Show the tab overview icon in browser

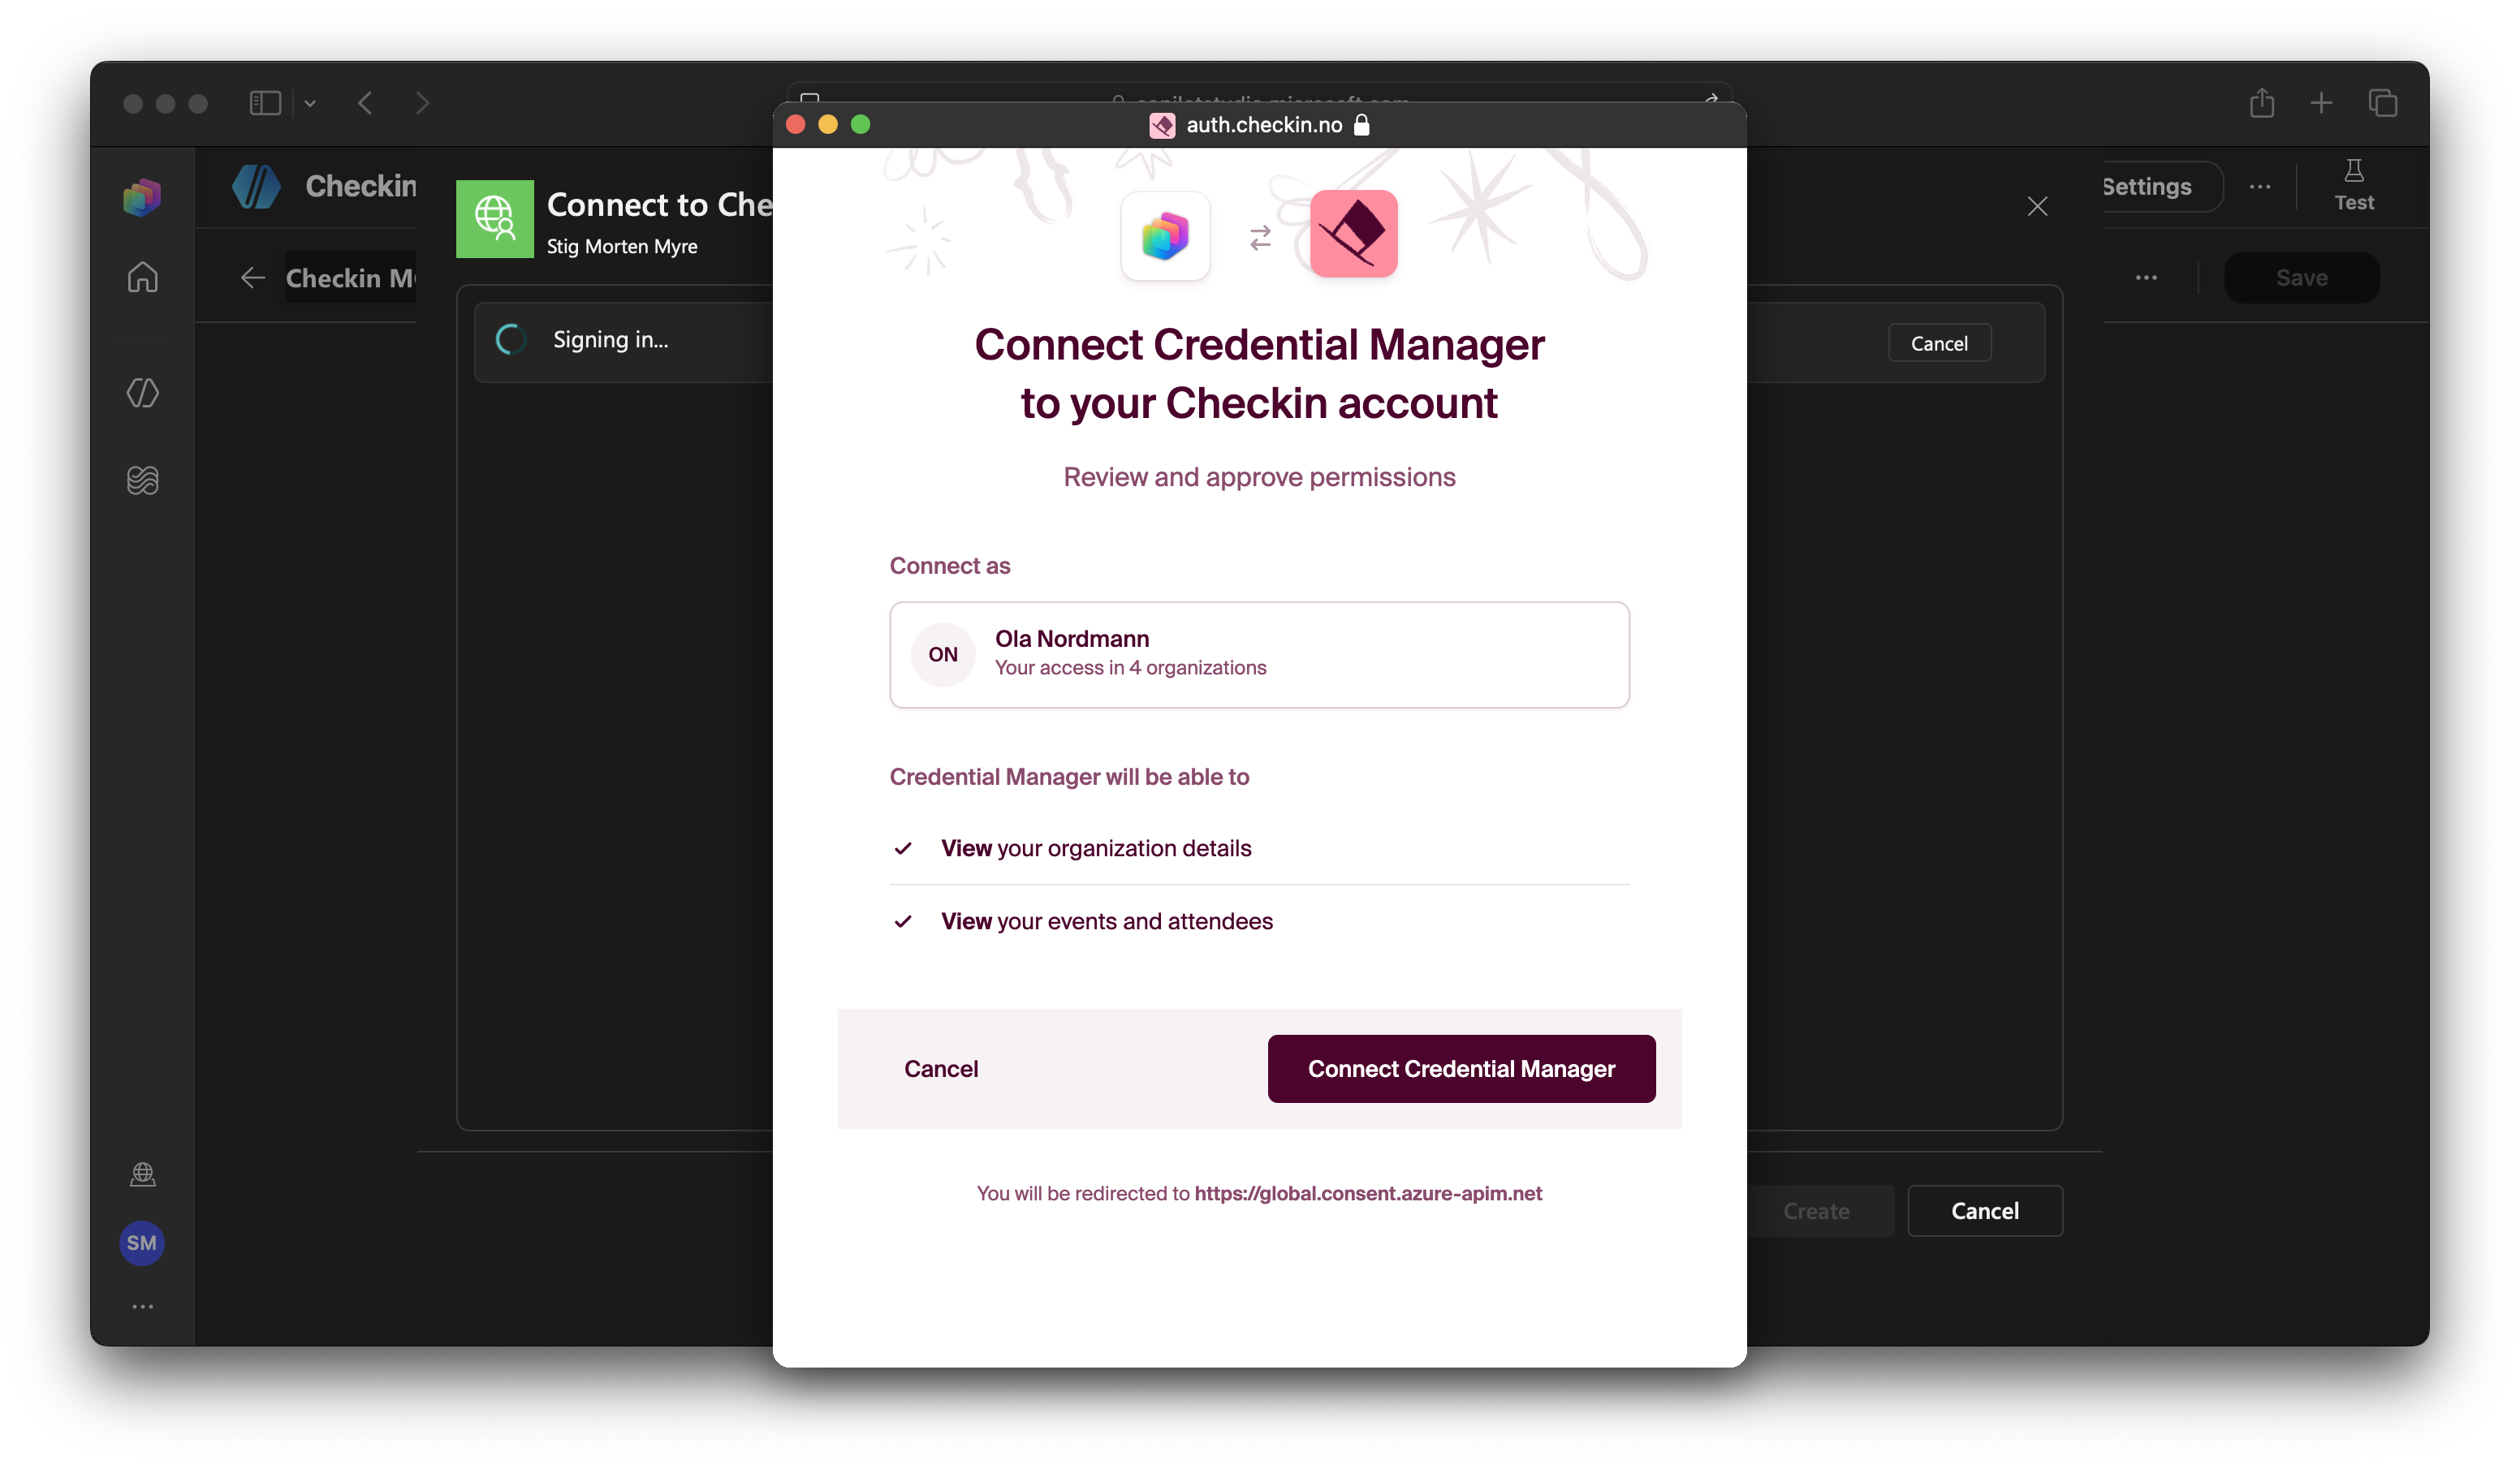pyautogui.click(x=2383, y=103)
